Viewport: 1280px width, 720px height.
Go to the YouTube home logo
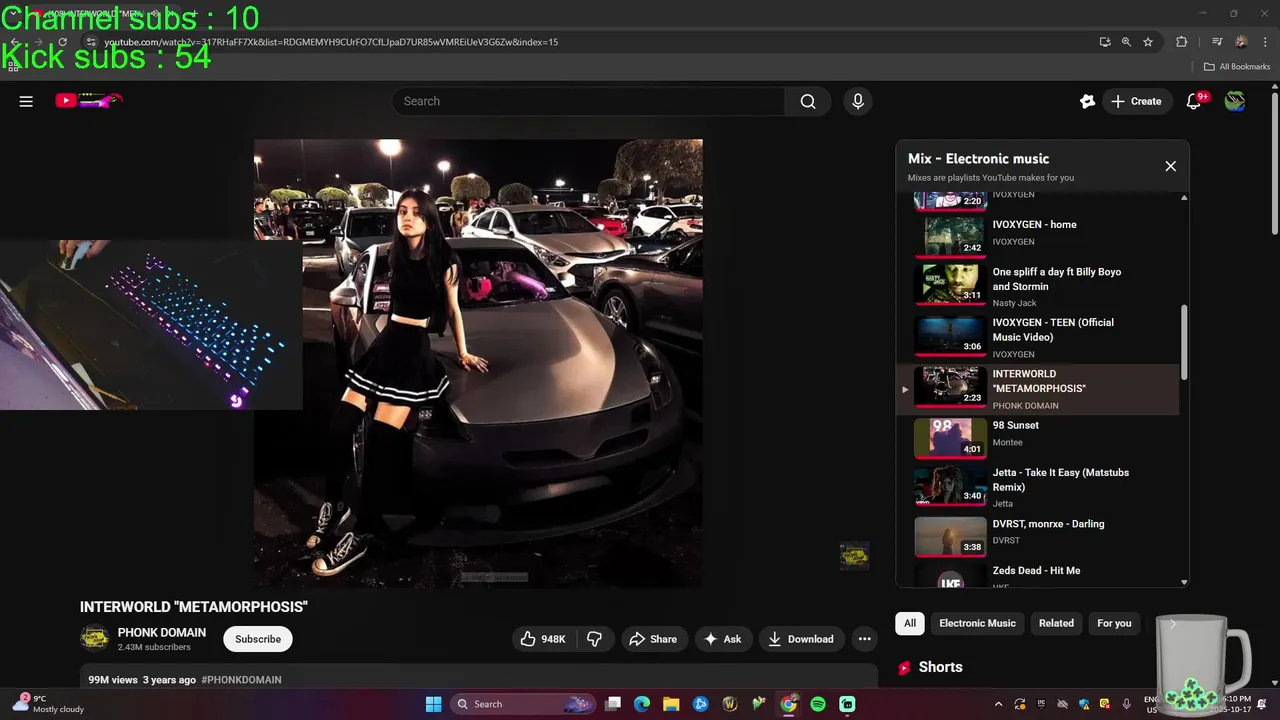[x=88, y=100]
